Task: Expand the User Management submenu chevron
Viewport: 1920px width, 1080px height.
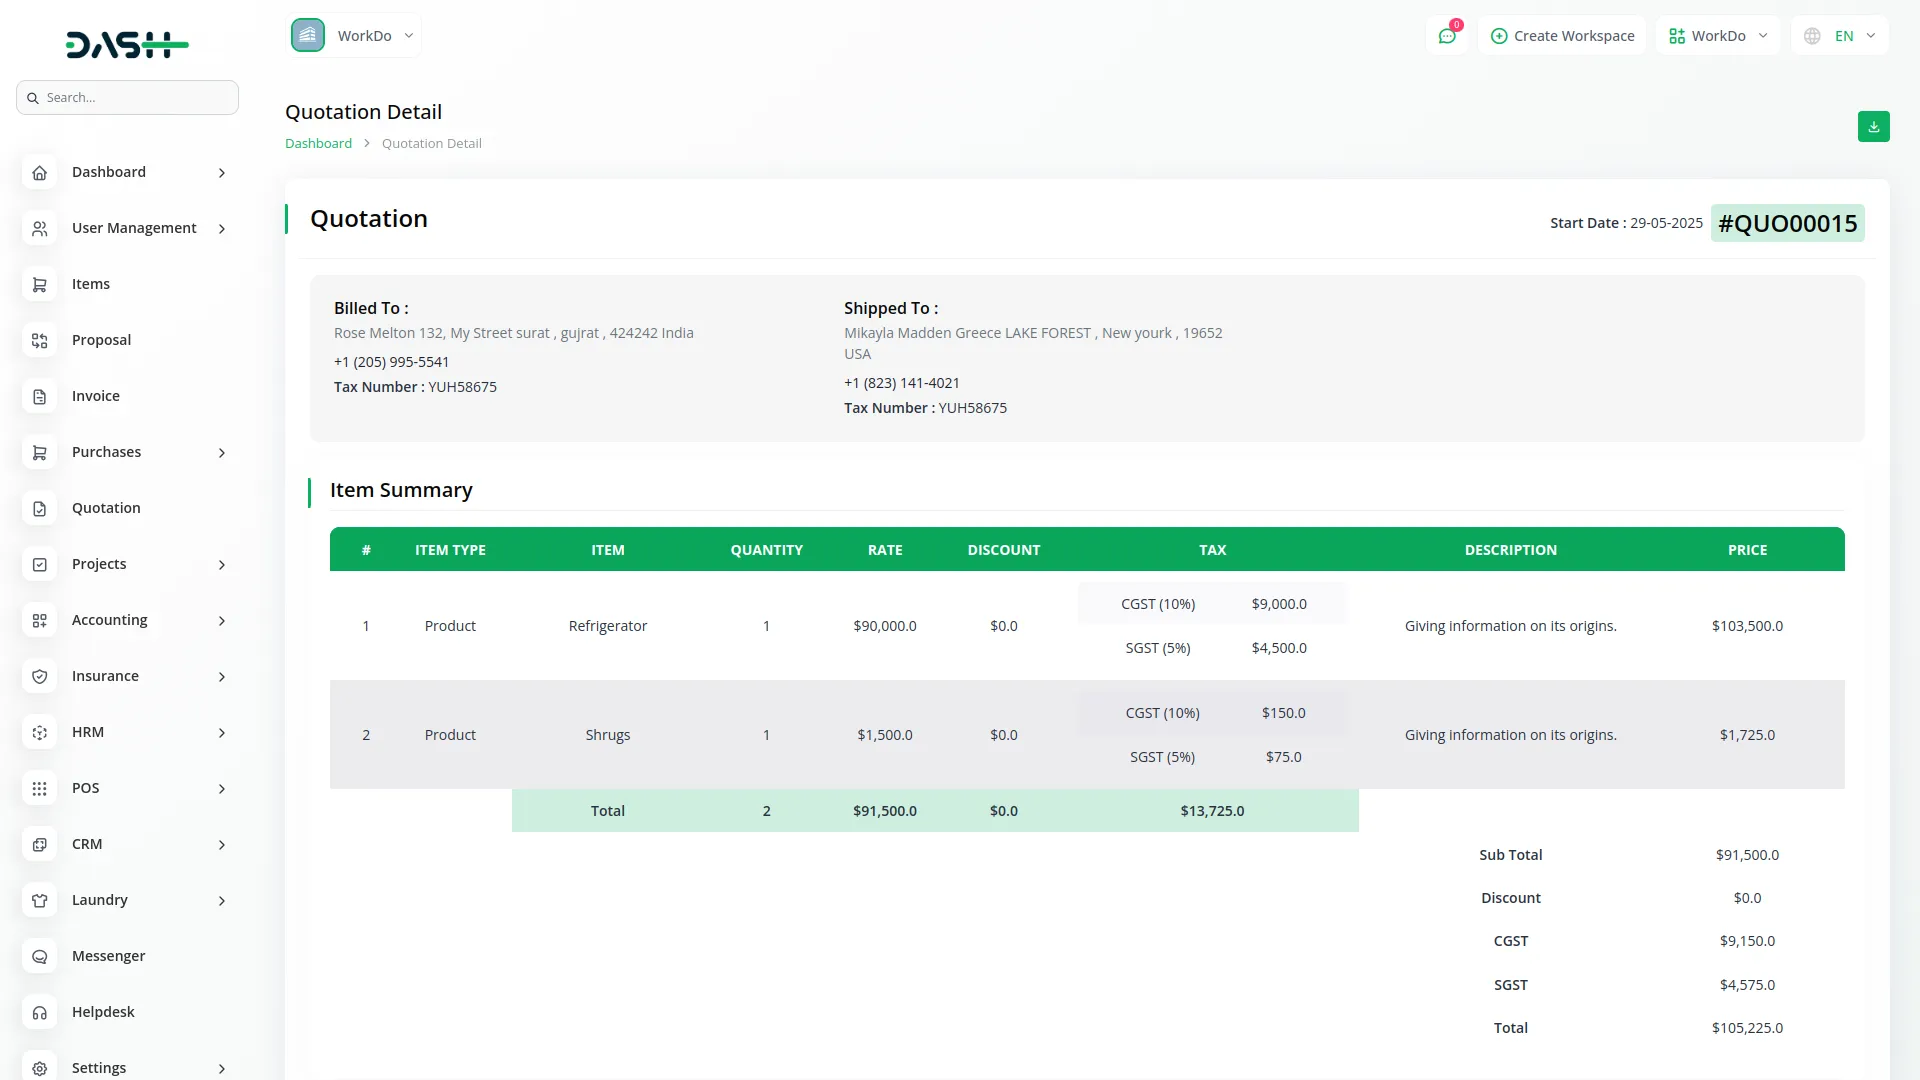Action: pos(222,229)
